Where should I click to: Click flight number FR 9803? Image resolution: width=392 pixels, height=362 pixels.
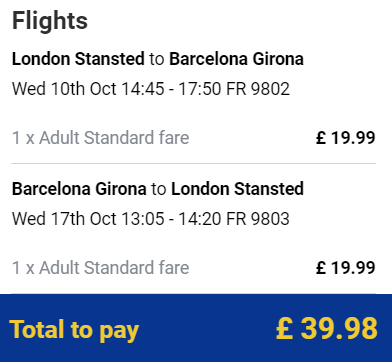[258, 219]
